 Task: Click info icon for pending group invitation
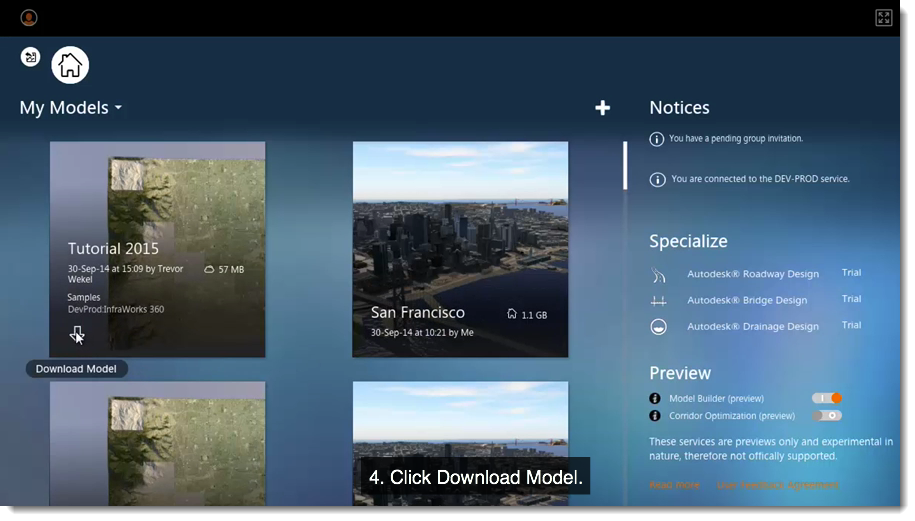click(x=656, y=139)
